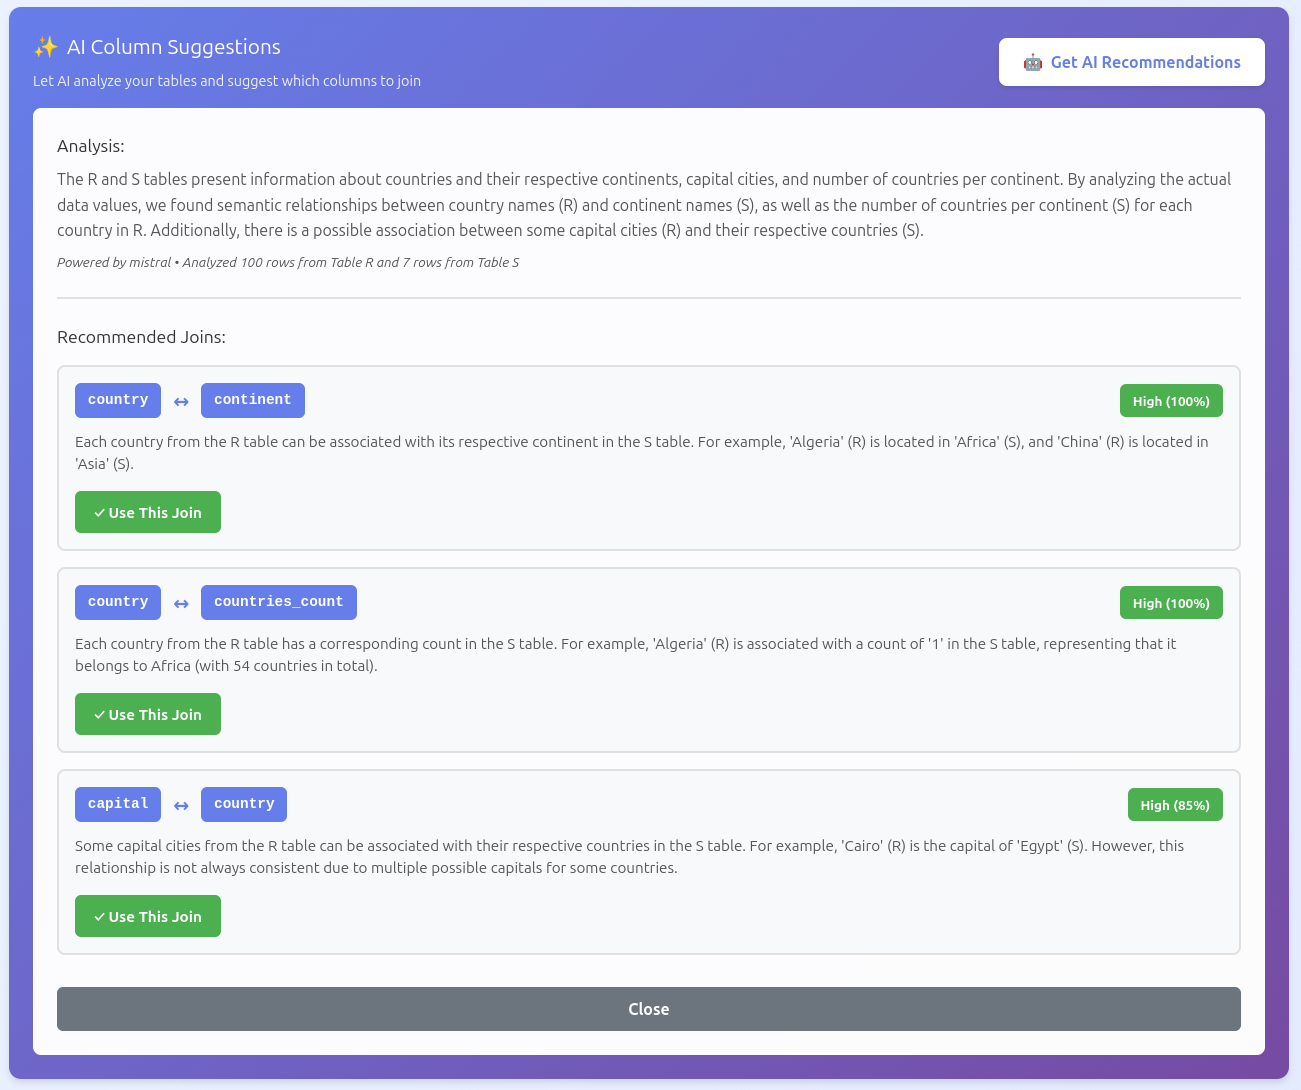1301x1090 pixels.
Task: Click the country chip paired with countries_count
Action: coord(118,602)
